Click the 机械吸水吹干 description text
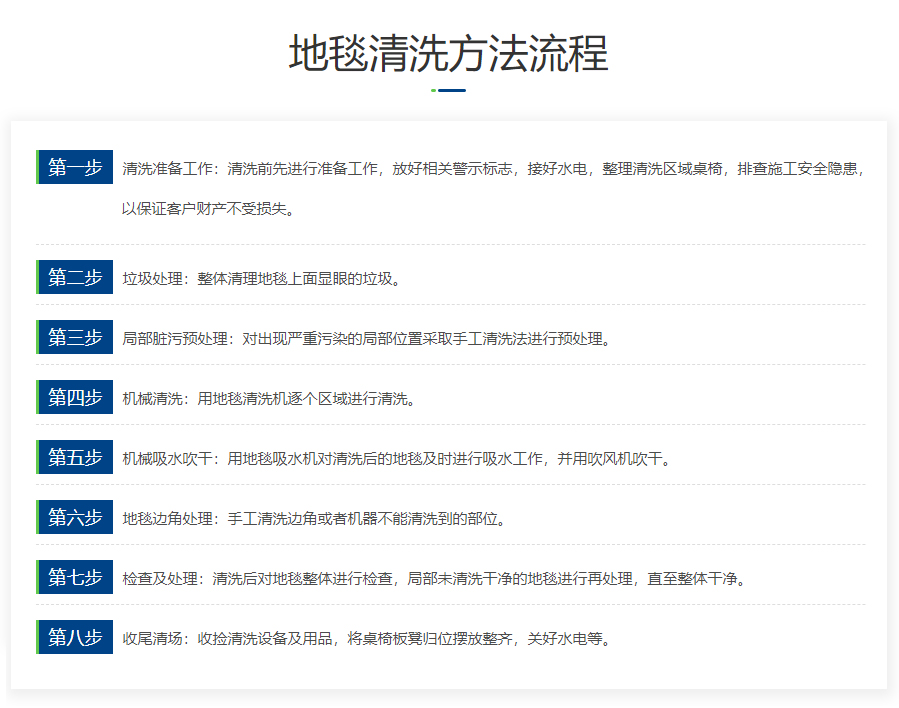 [396, 459]
